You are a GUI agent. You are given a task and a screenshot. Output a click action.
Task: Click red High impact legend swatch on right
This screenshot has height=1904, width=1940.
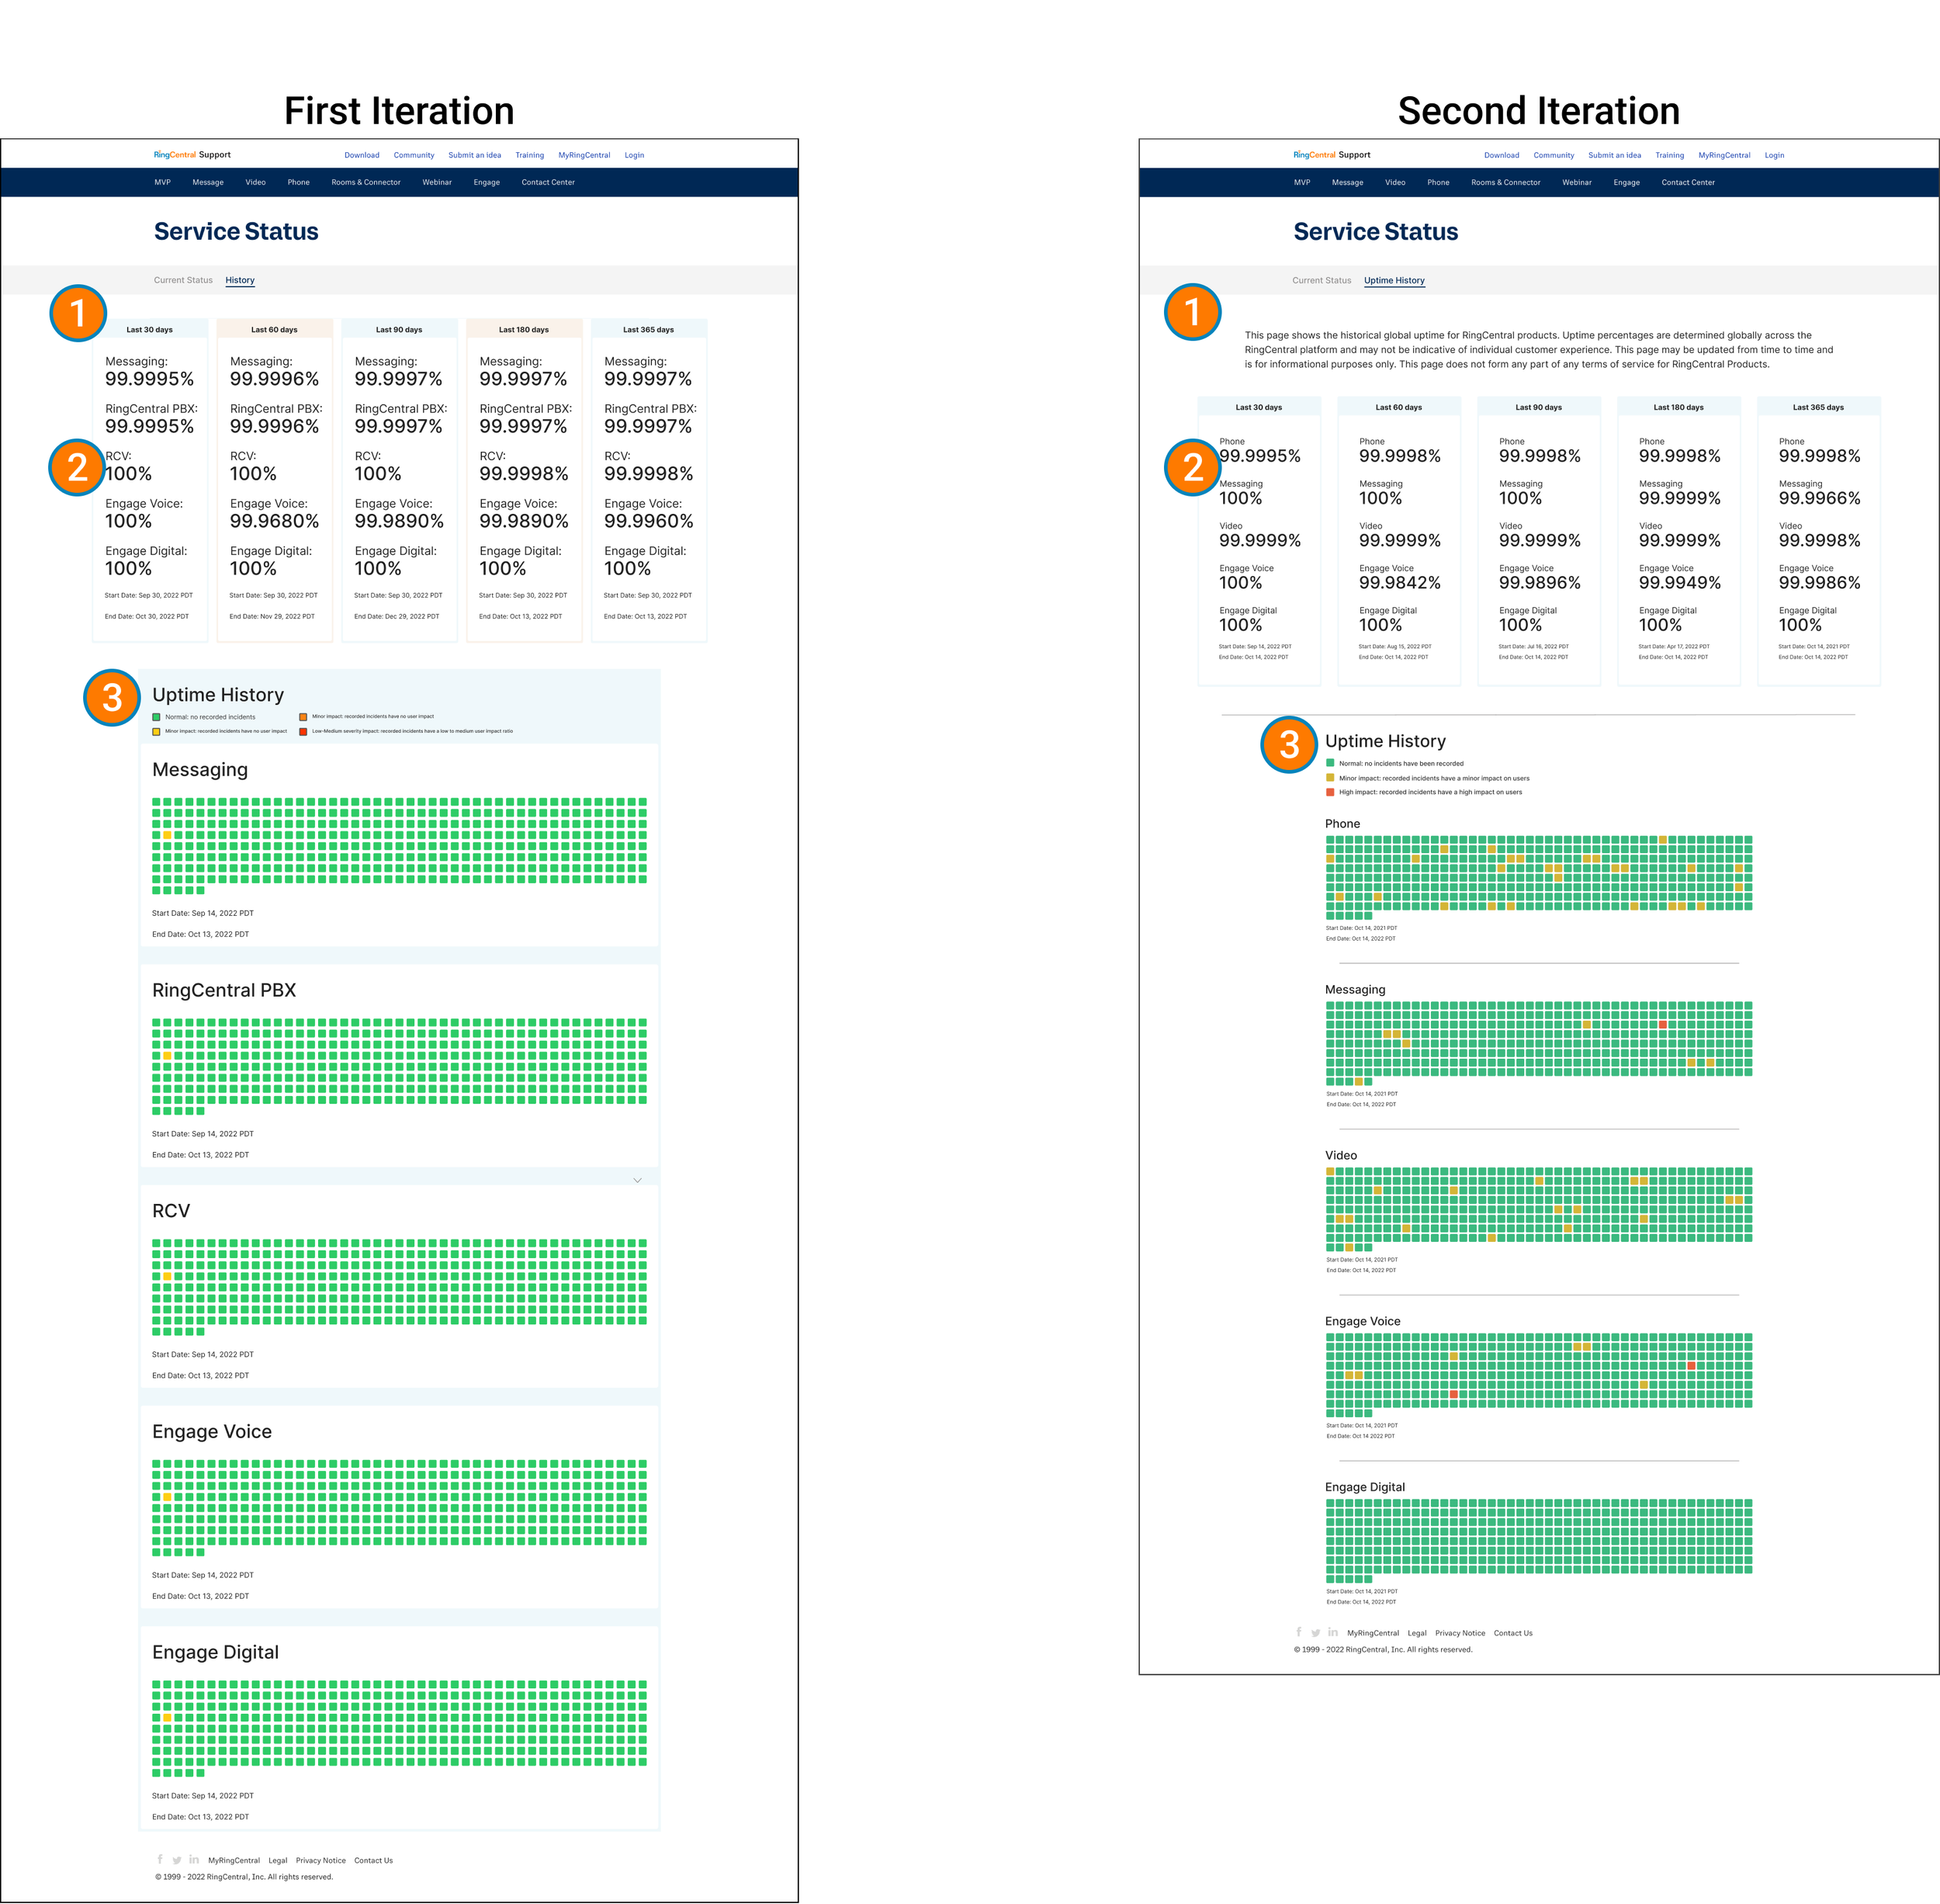[1330, 792]
